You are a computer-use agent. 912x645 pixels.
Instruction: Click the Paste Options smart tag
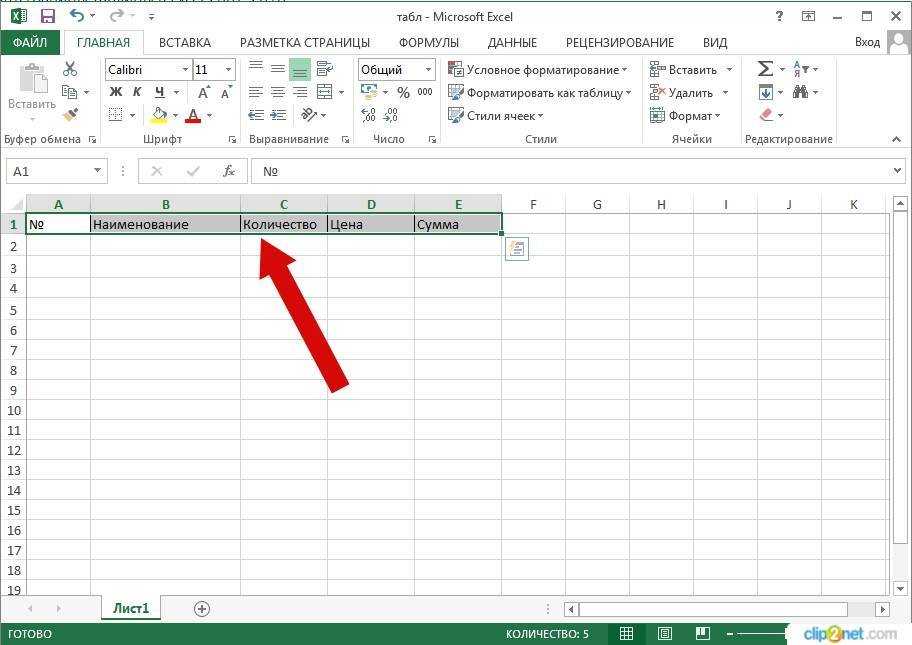pyautogui.click(x=516, y=249)
